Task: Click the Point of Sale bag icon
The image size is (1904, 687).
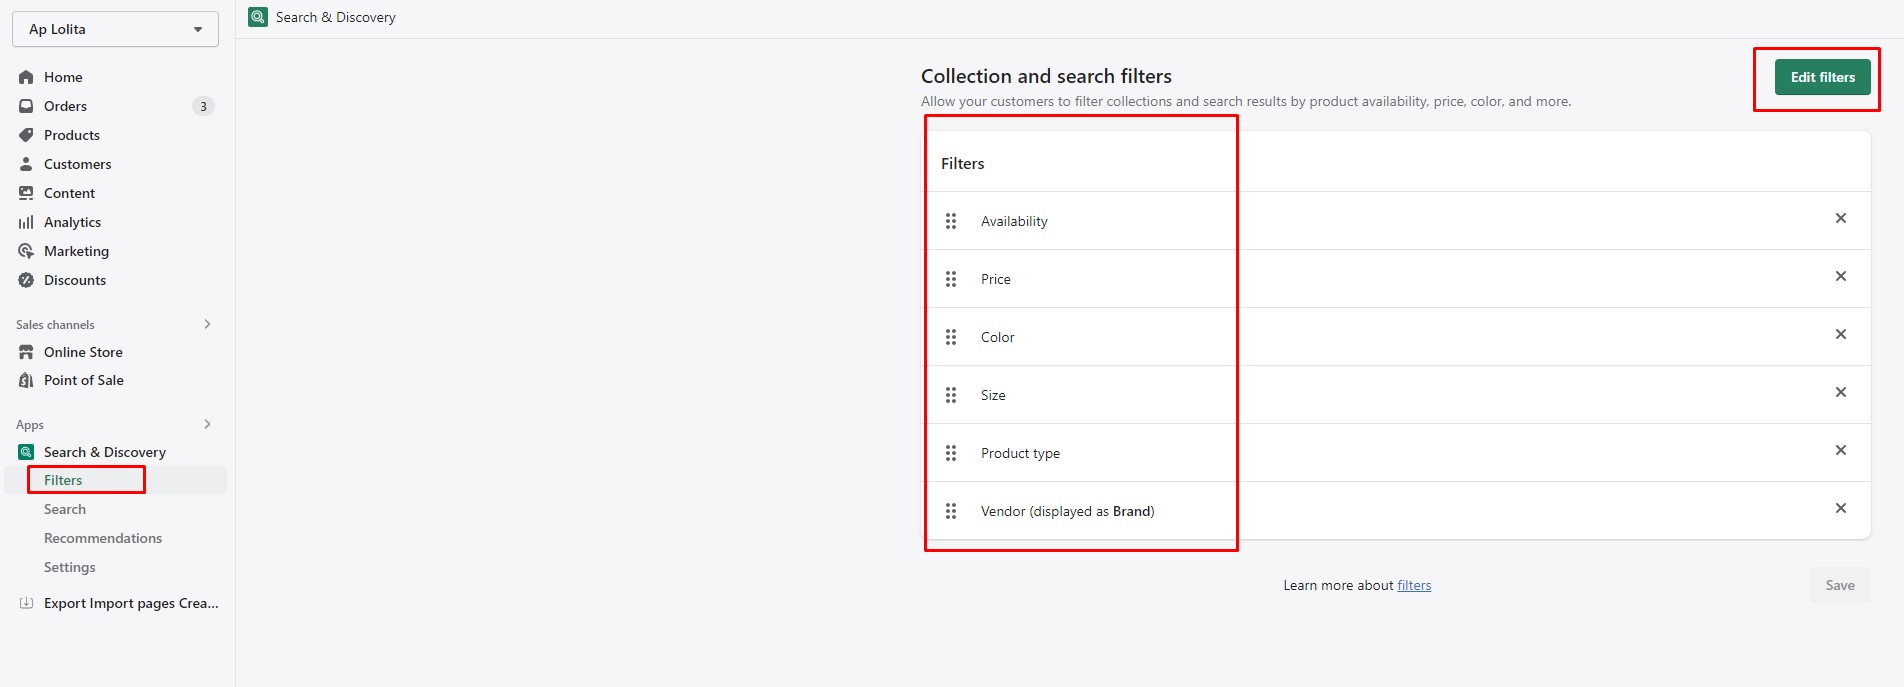Action: tap(26, 380)
